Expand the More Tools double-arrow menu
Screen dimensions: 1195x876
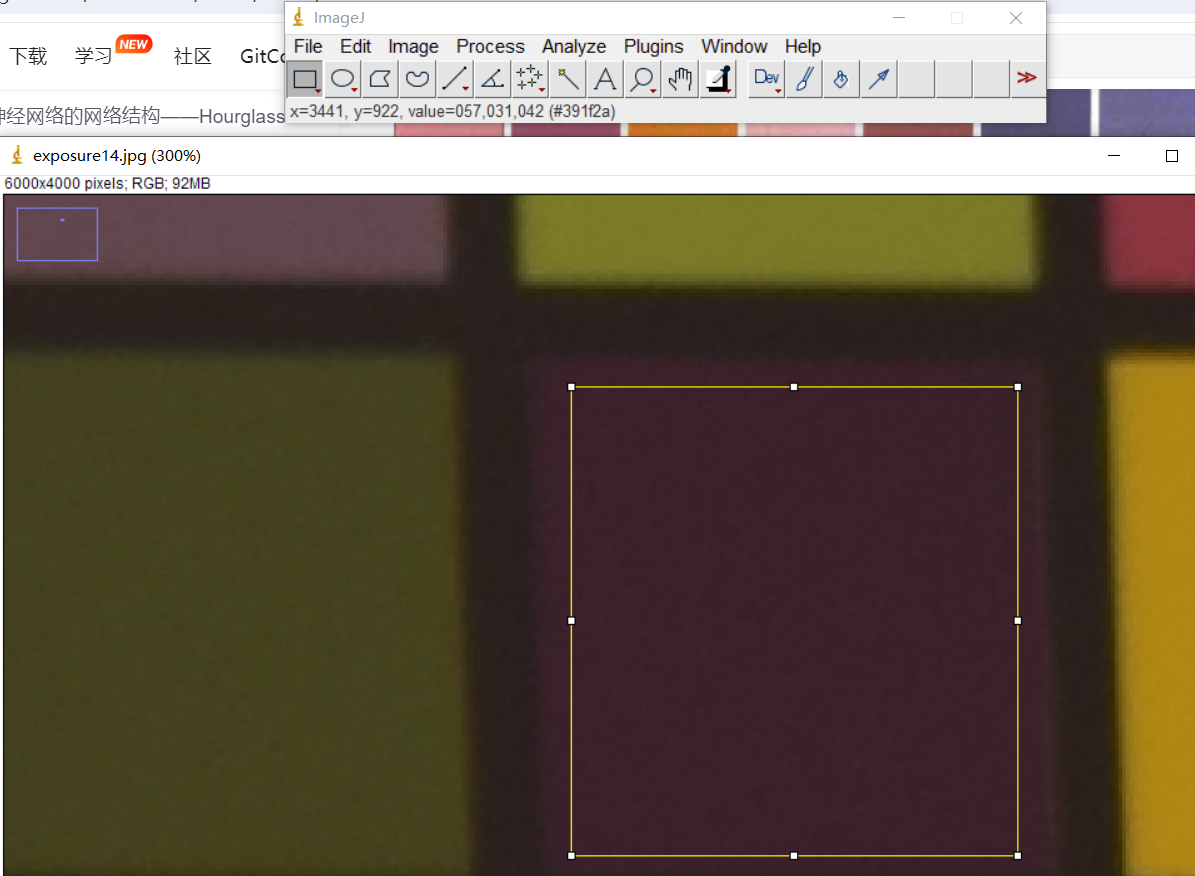click(1026, 79)
